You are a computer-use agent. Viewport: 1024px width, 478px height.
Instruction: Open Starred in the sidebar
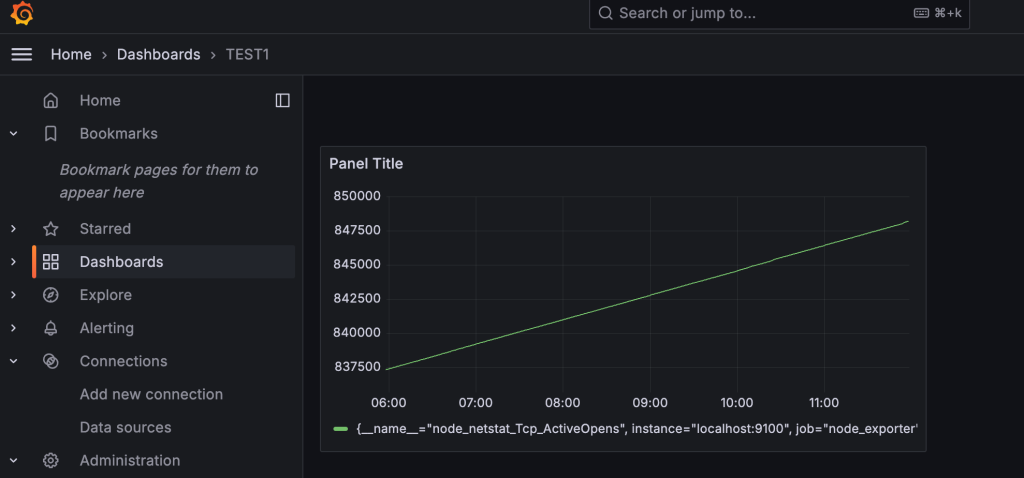click(105, 229)
